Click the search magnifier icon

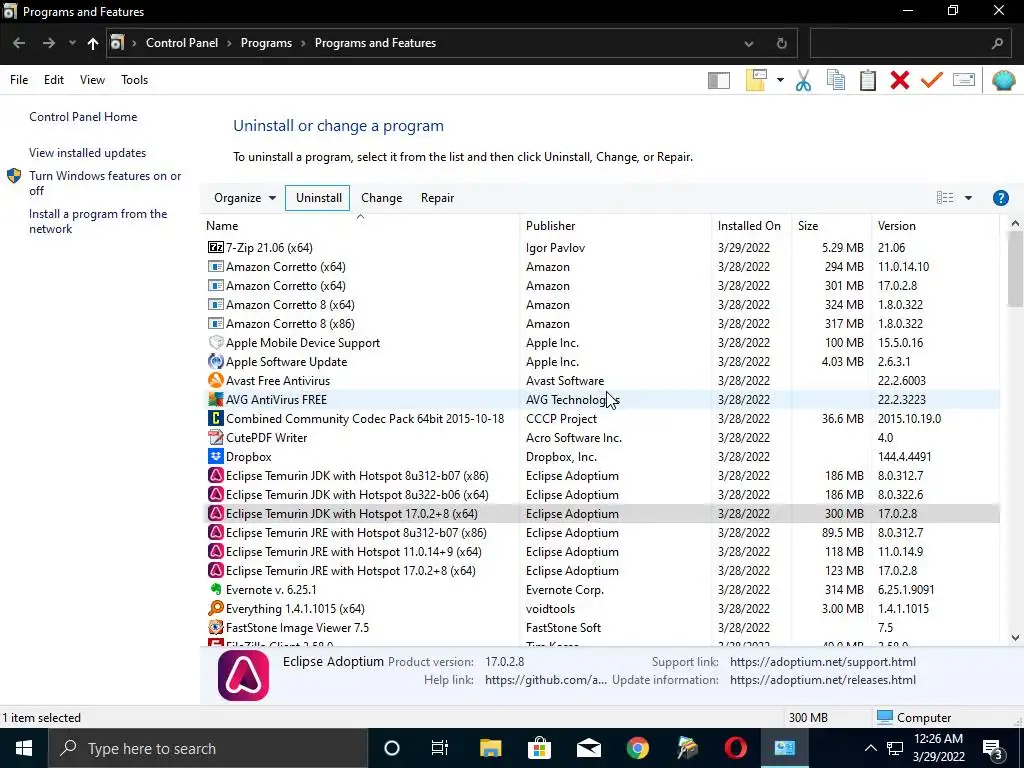pyautogui.click(x=997, y=43)
